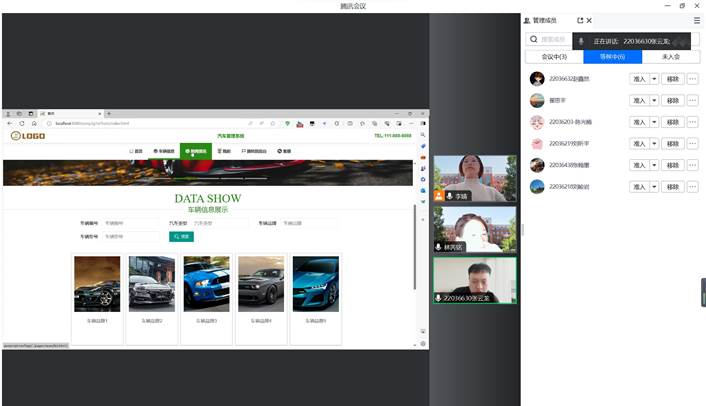This screenshot has width=706, height=406.
Task: Click the collapse handle between video and members panel
Action: click(x=522, y=228)
